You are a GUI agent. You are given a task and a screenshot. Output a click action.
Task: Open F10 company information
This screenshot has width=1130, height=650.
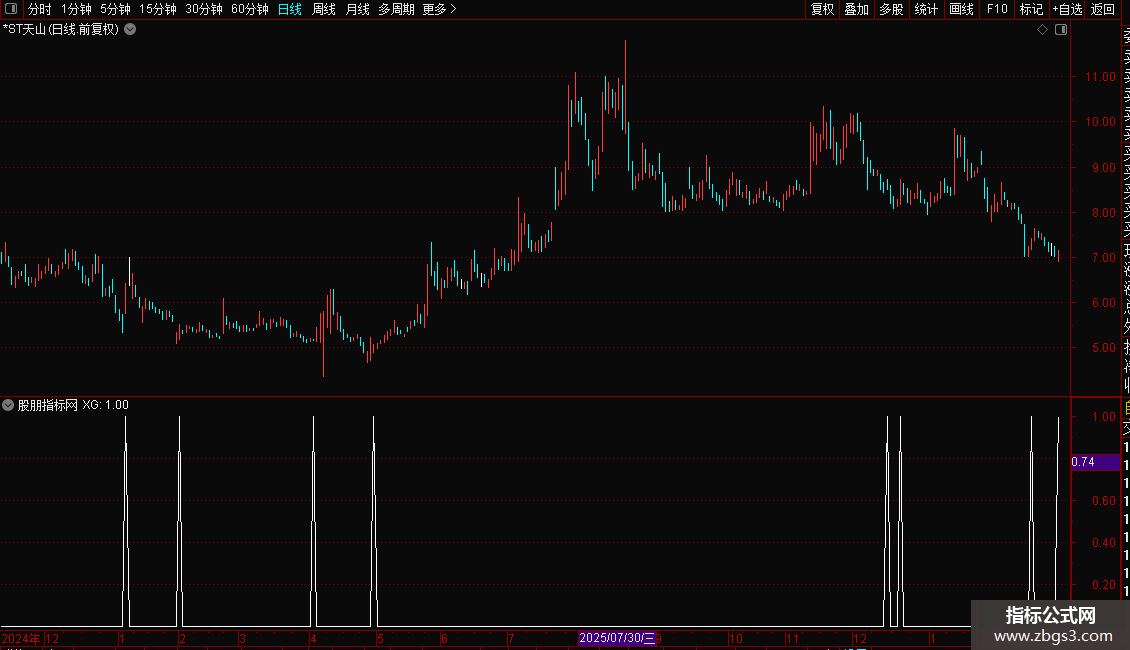[997, 9]
